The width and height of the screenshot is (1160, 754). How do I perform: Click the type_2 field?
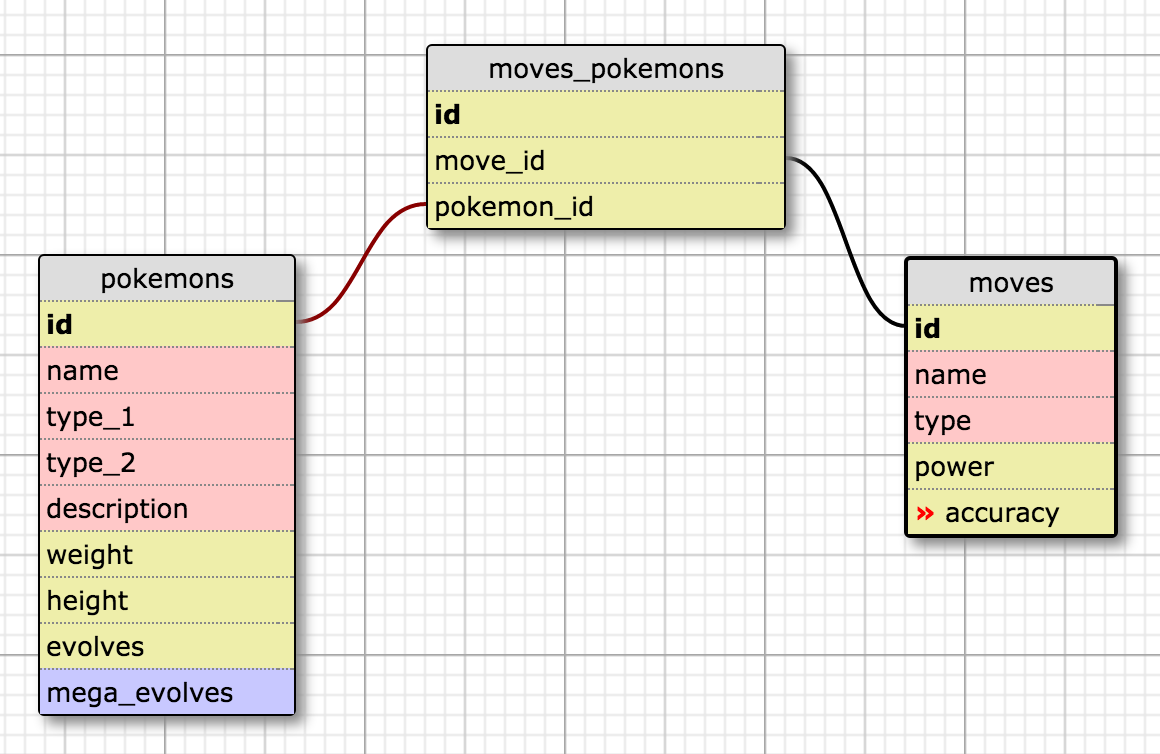click(167, 462)
